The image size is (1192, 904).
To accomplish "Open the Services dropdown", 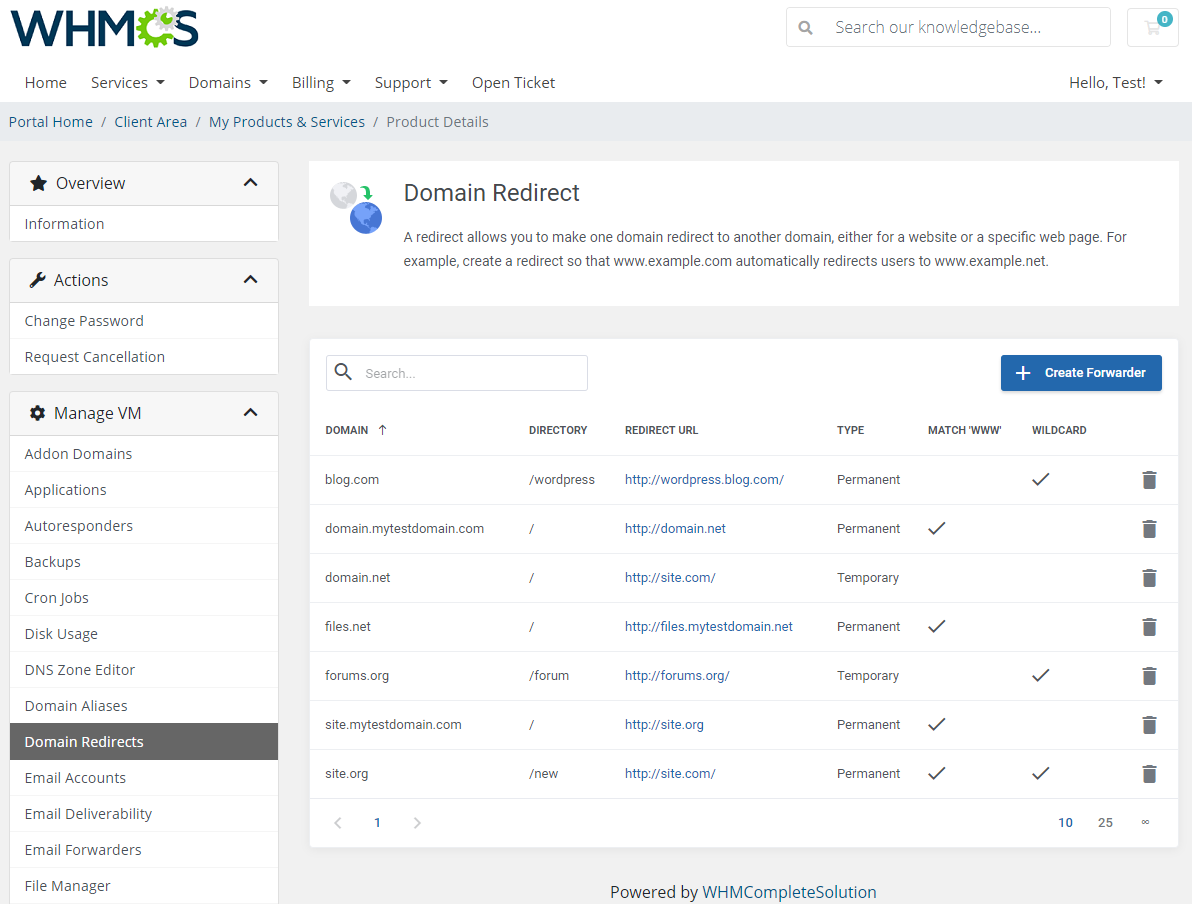I will click(127, 83).
